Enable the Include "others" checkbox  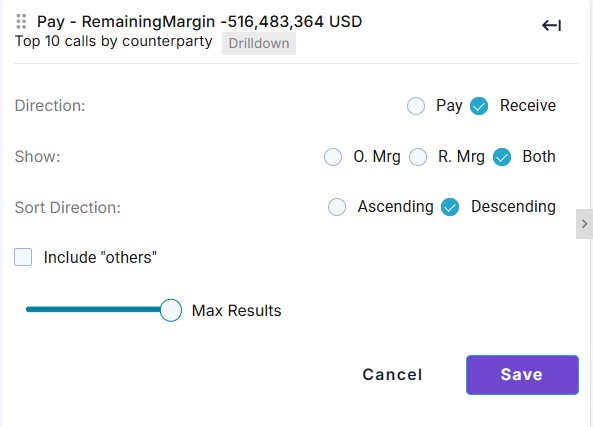tap(23, 257)
